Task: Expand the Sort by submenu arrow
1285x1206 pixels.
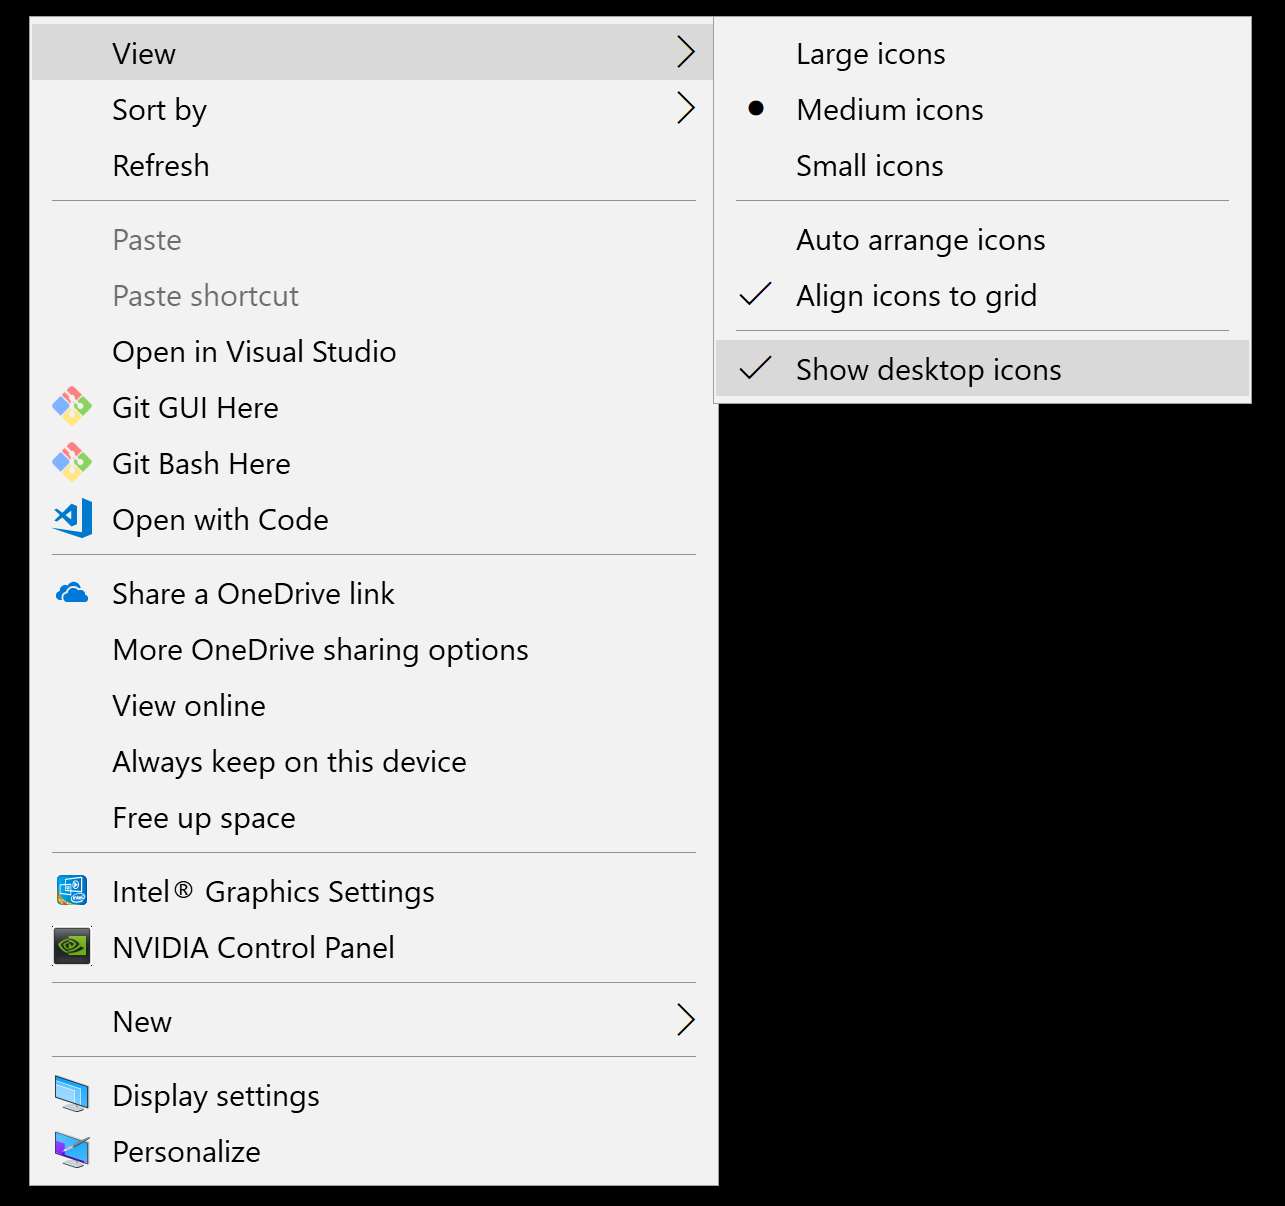Action: coord(685,108)
